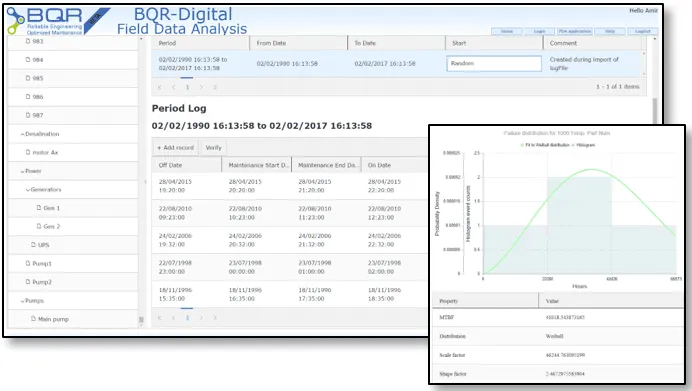
Task: Go to next page in Period Log pager
Action: pyautogui.click(x=201, y=318)
